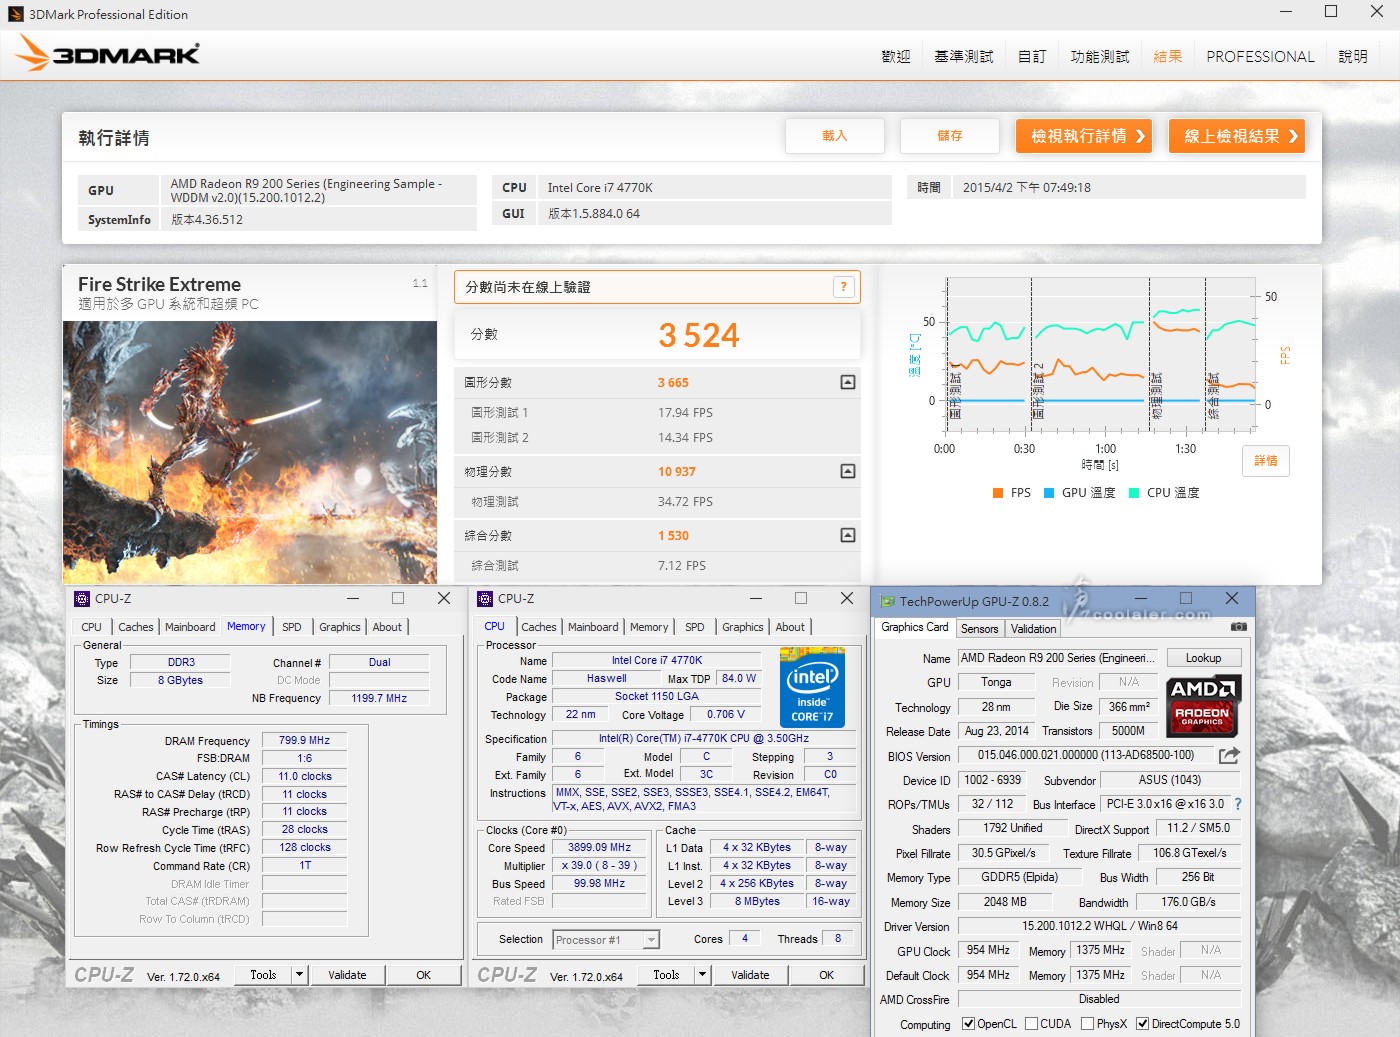The image size is (1400, 1037).
Task: Click Validate in CPU-Z memory window
Action: [347, 975]
